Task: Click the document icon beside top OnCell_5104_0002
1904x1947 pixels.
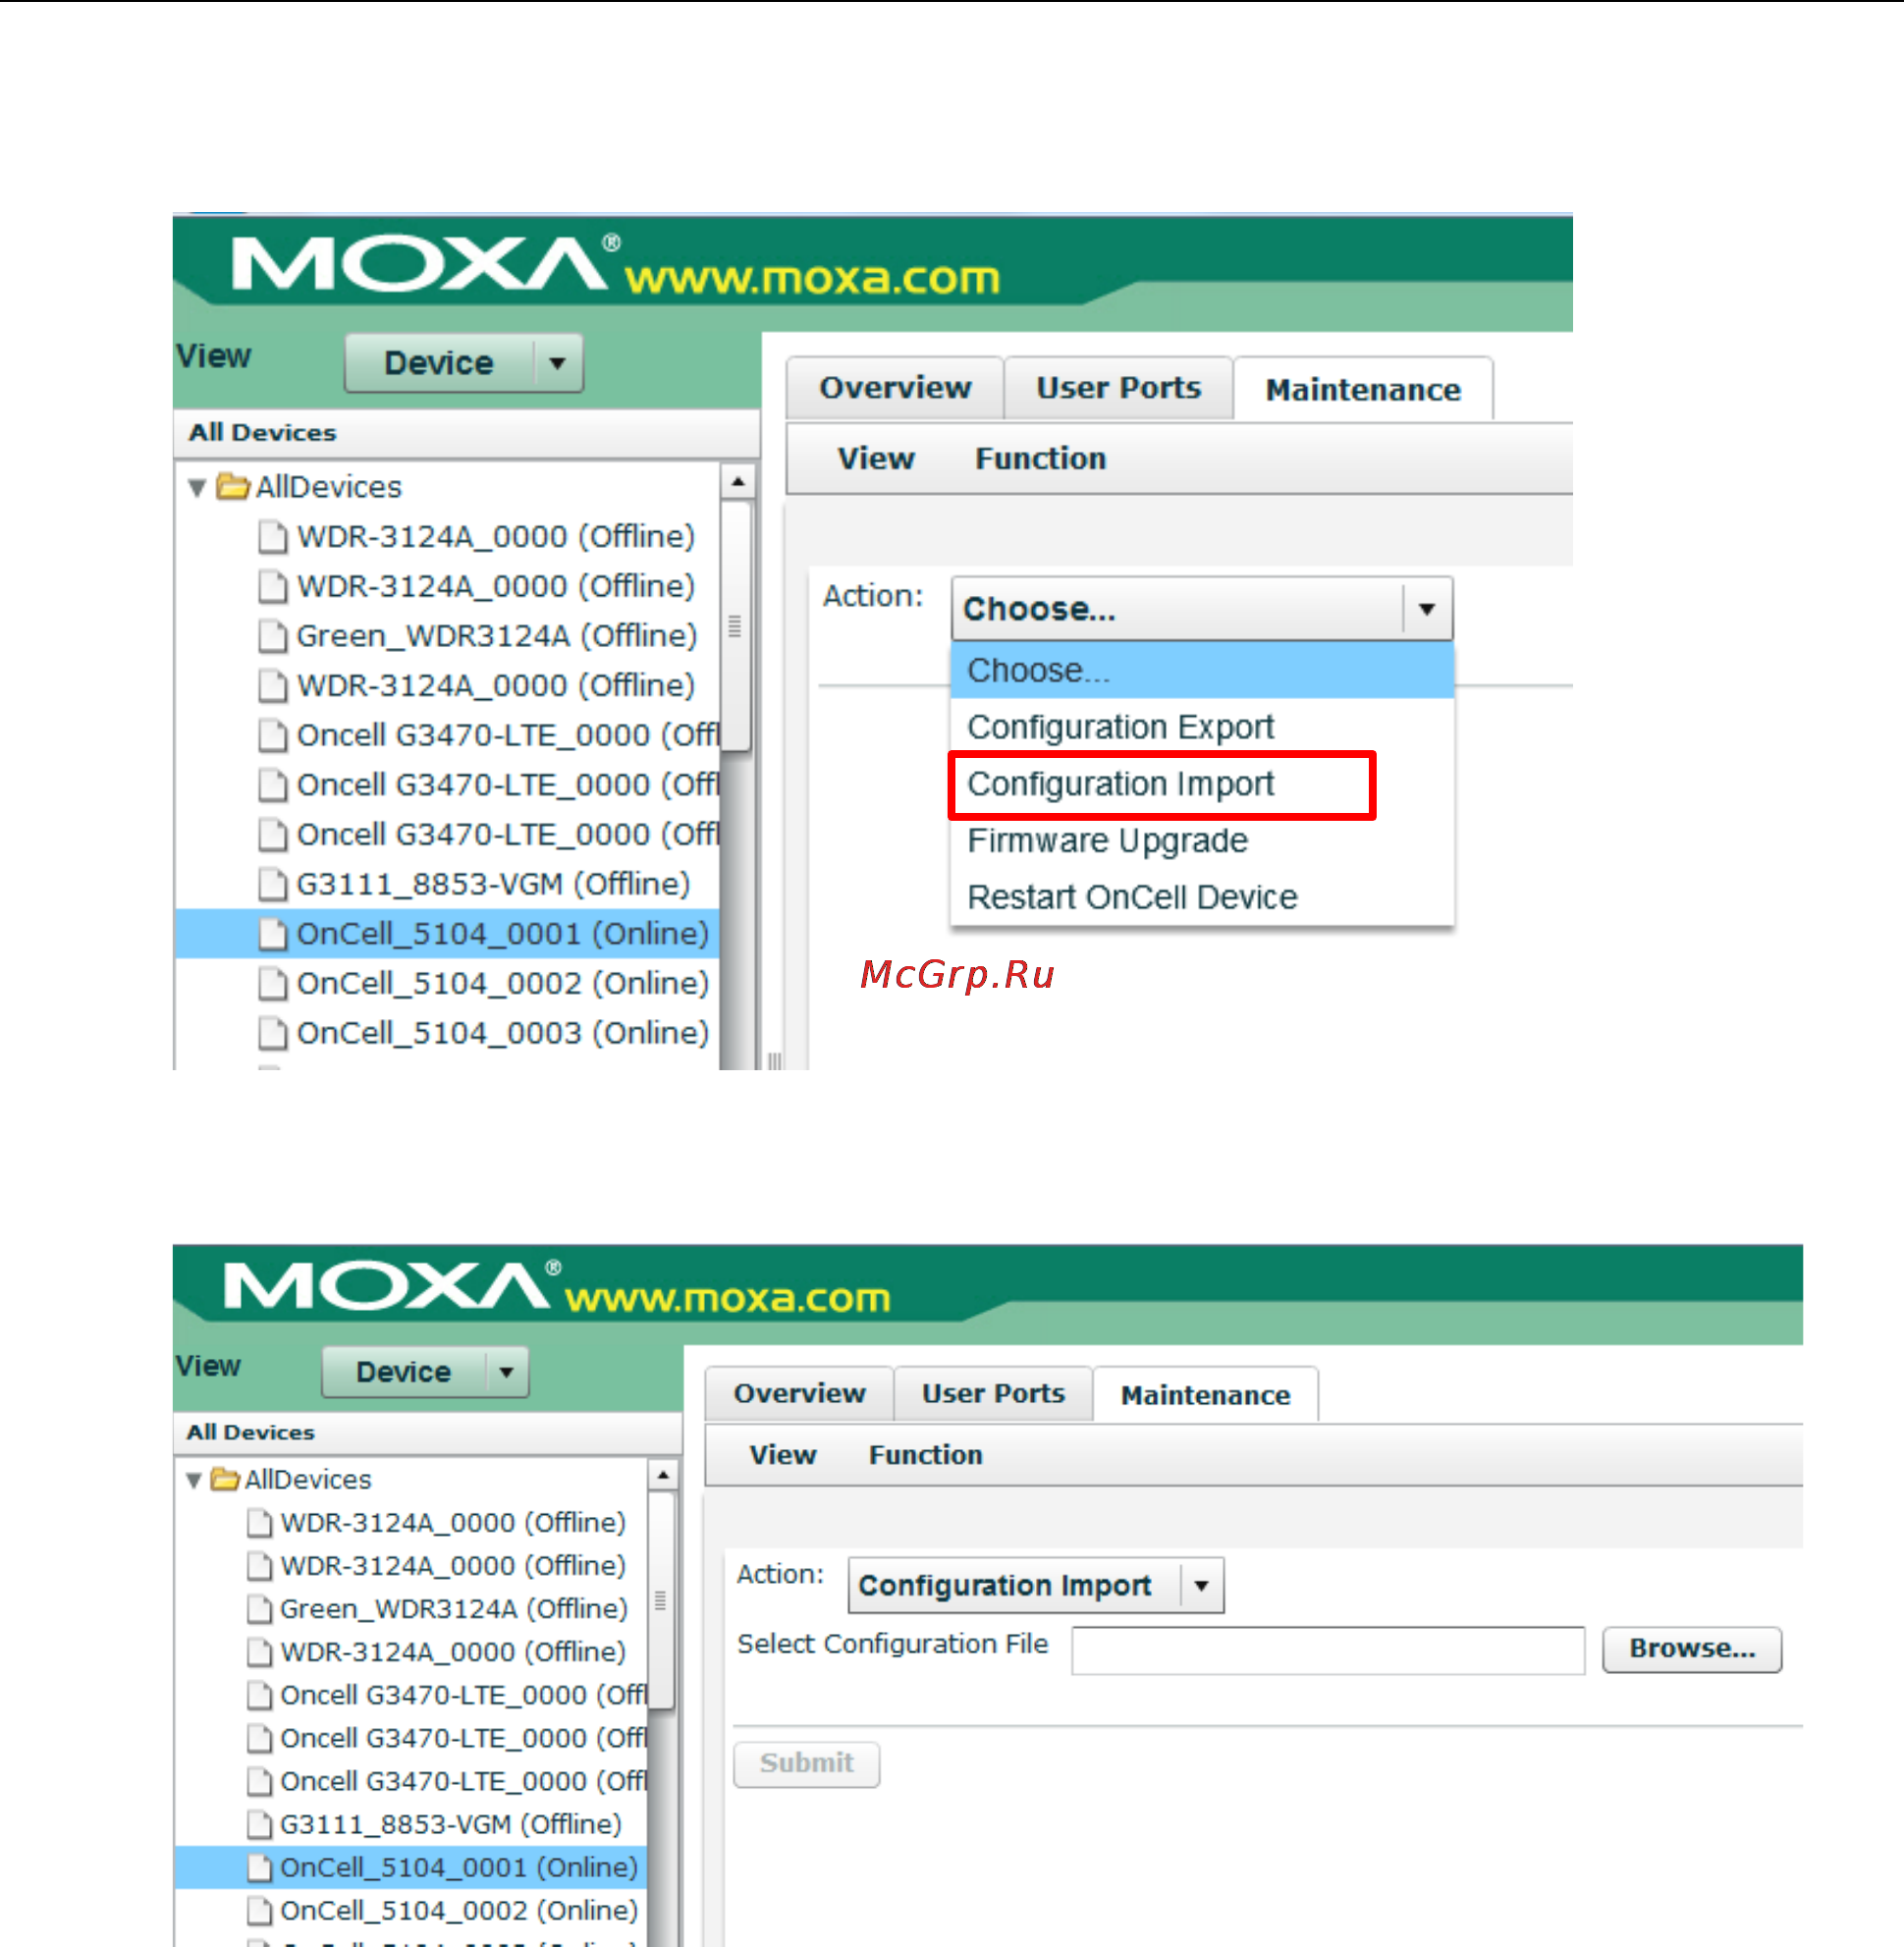Action: pyautogui.click(x=272, y=984)
